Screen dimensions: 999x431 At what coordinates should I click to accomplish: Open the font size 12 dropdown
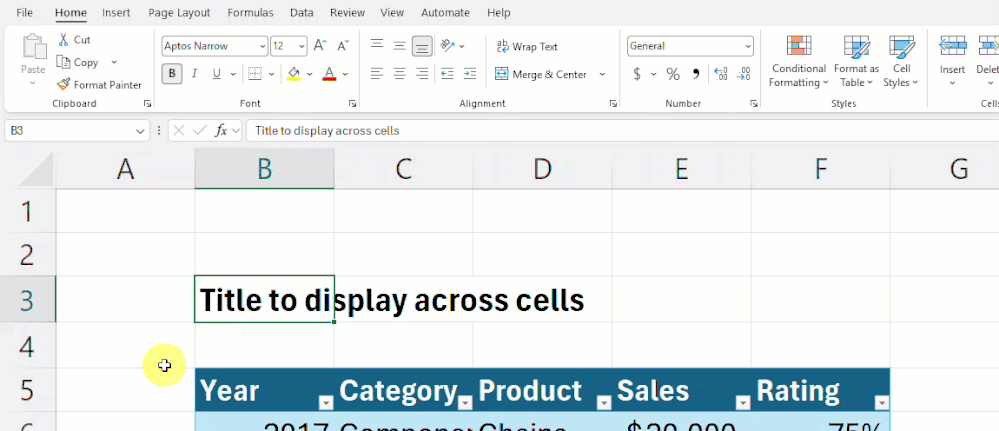(x=301, y=46)
